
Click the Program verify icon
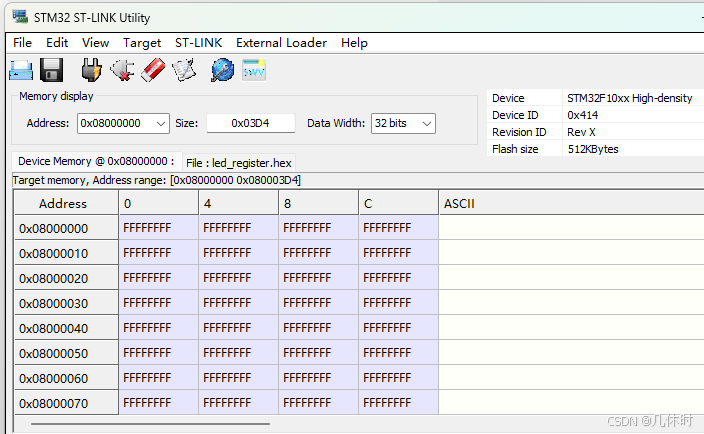184,70
